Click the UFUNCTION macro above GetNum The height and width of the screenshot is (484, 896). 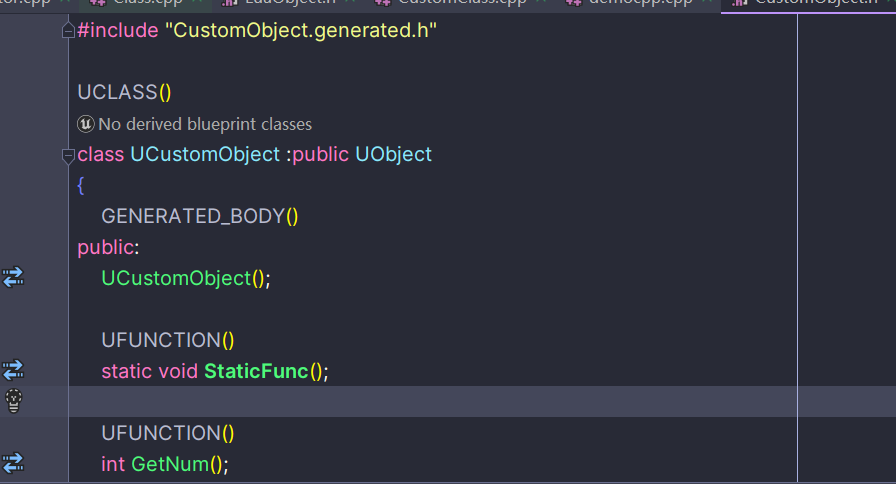pyautogui.click(x=161, y=433)
